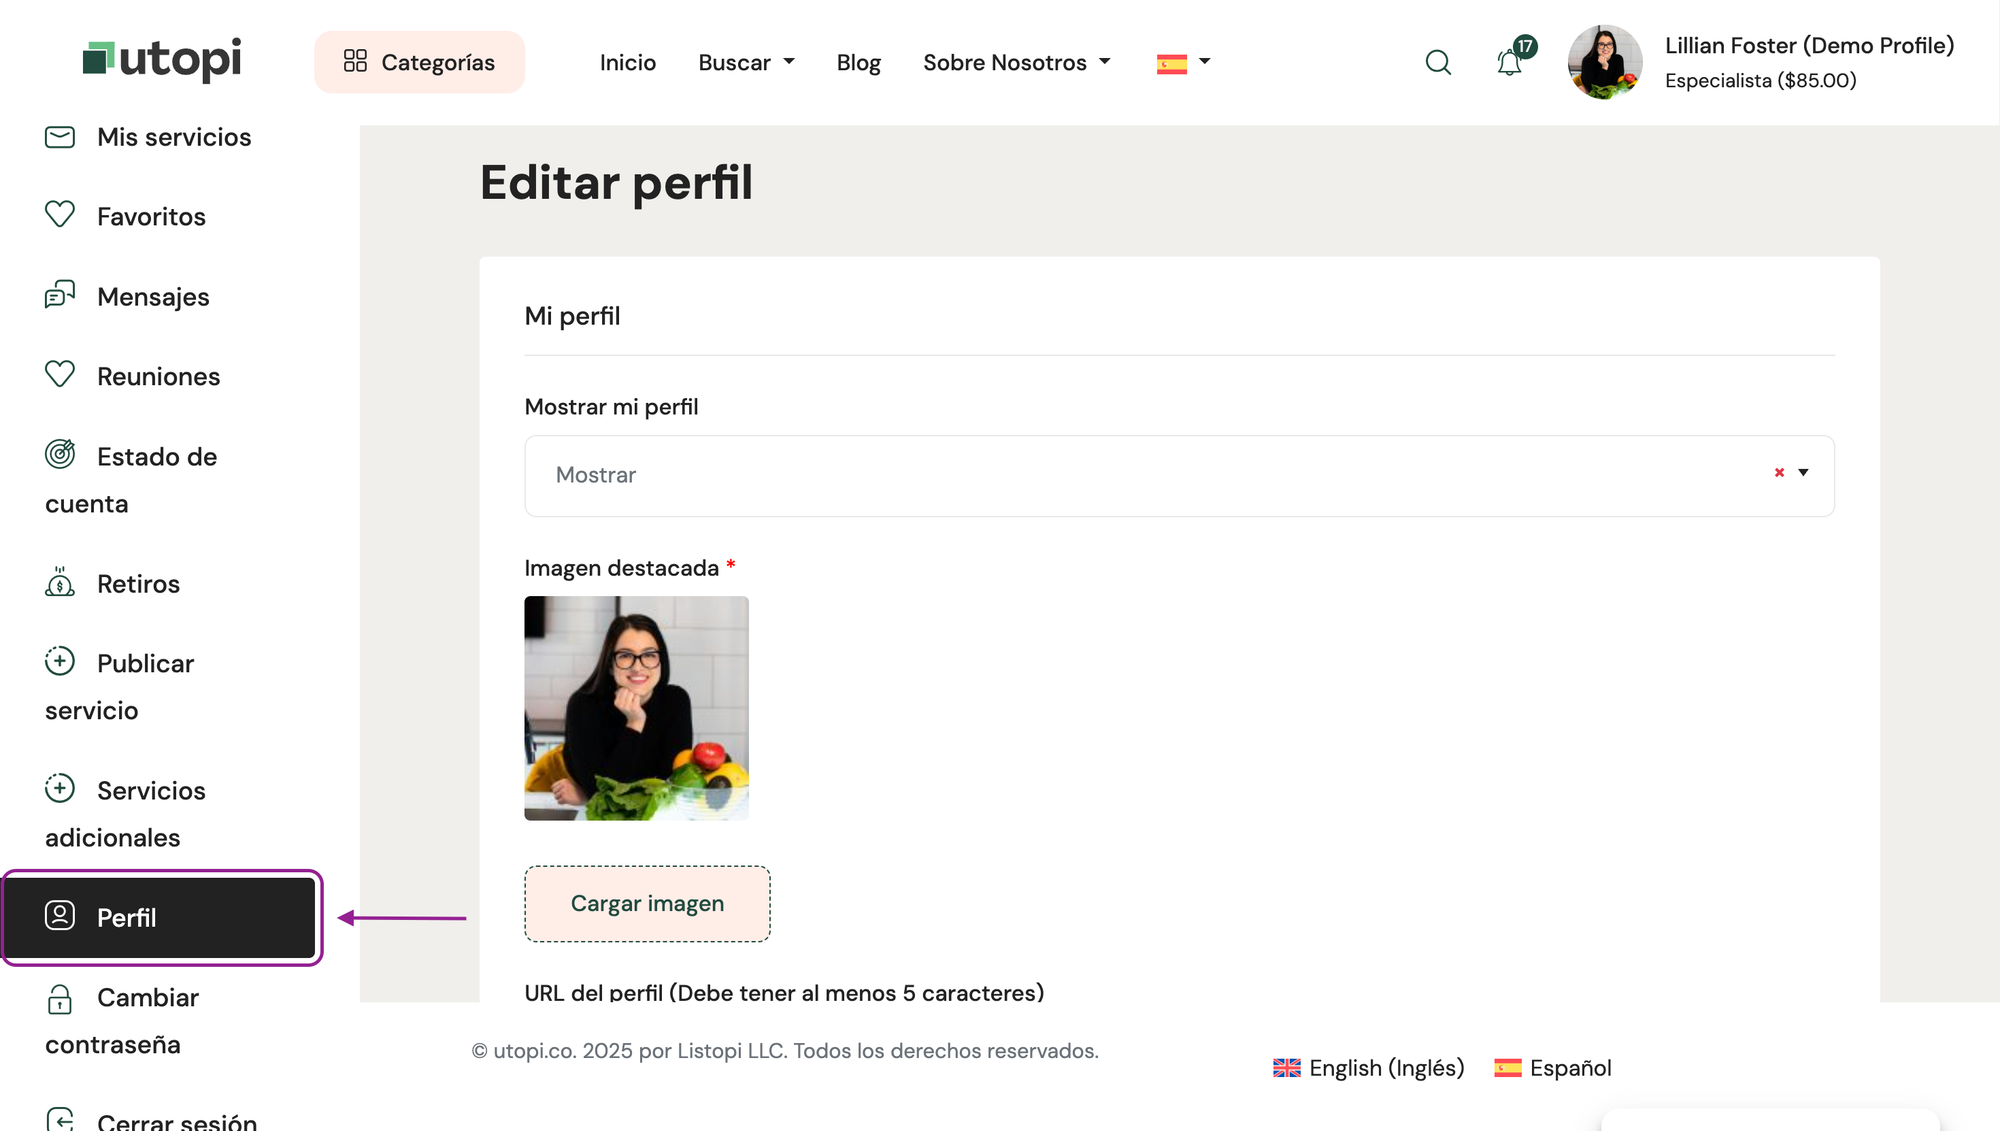Click the Favoritos heart icon

[x=60, y=214]
